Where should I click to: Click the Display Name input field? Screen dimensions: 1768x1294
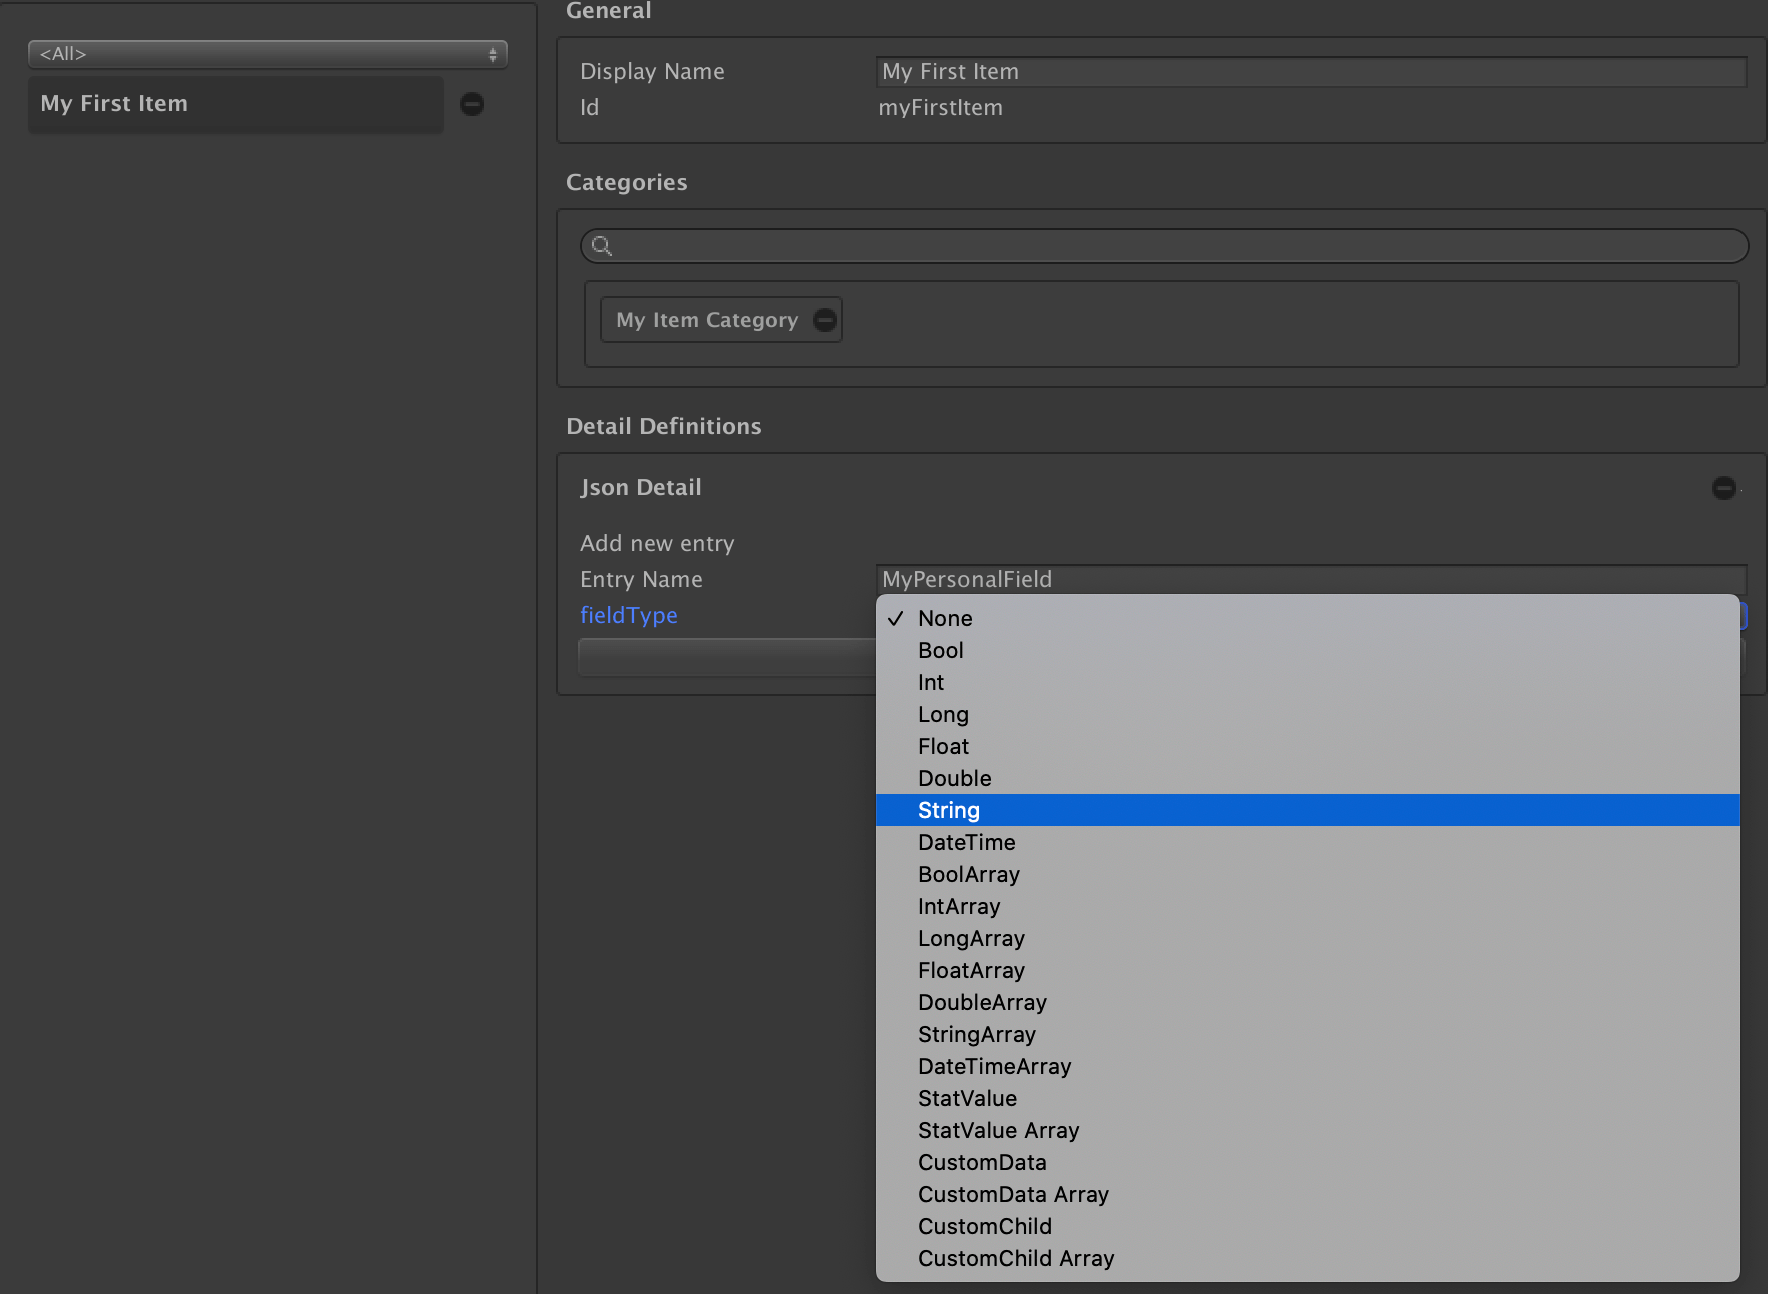1312,72
